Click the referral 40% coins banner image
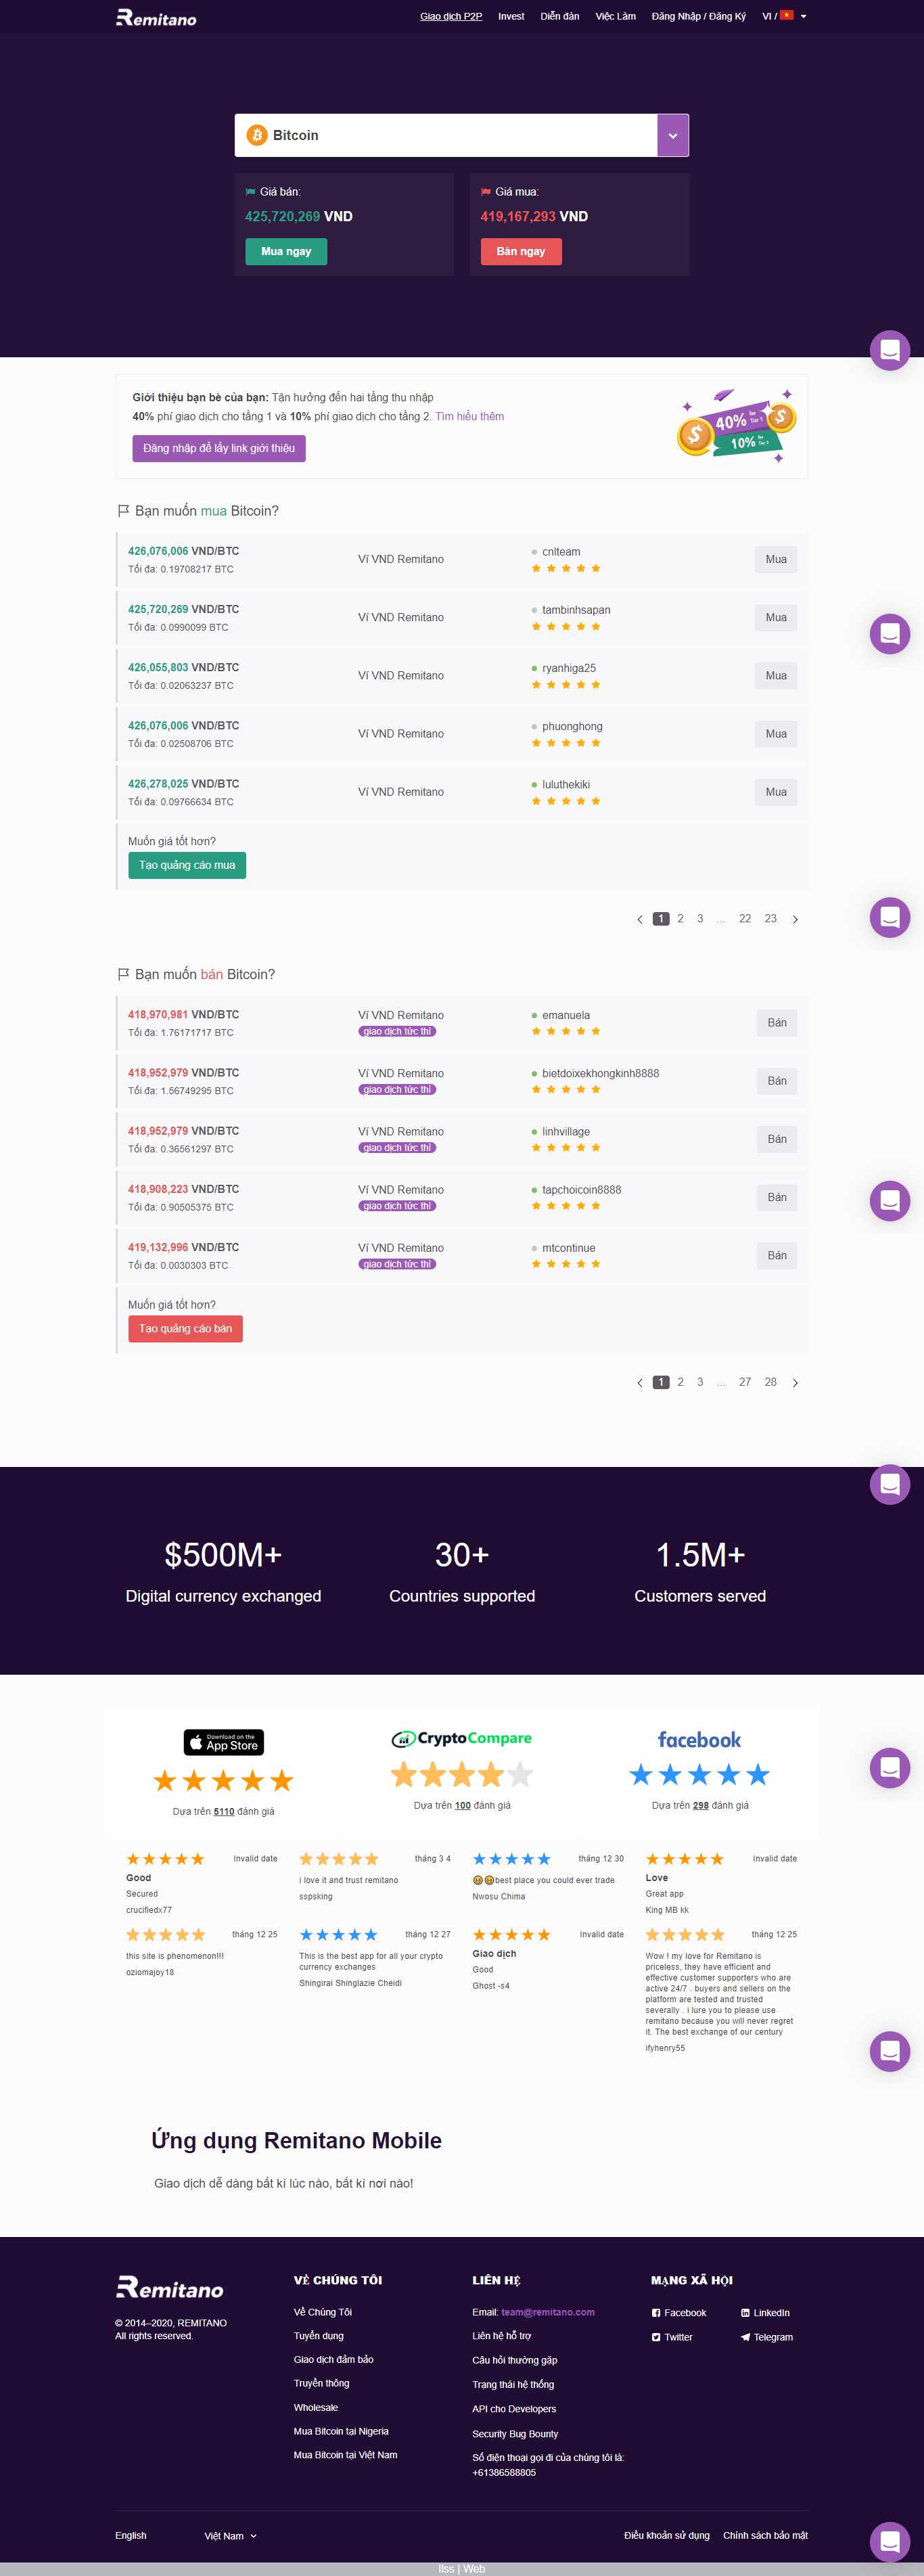The width and height of the screenshot is (924, 2576). click(x=736, y=426)
